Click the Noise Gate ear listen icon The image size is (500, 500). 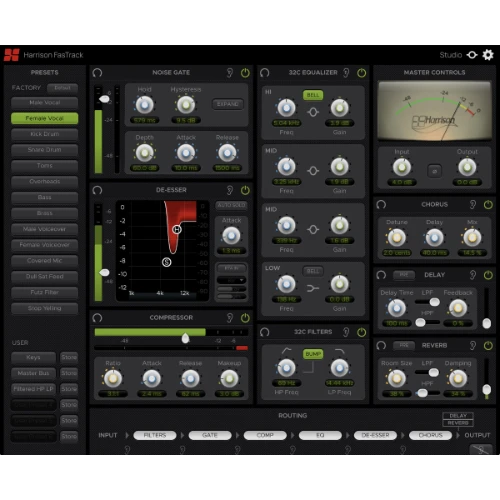pyautogui.click(x=230, y=73)
